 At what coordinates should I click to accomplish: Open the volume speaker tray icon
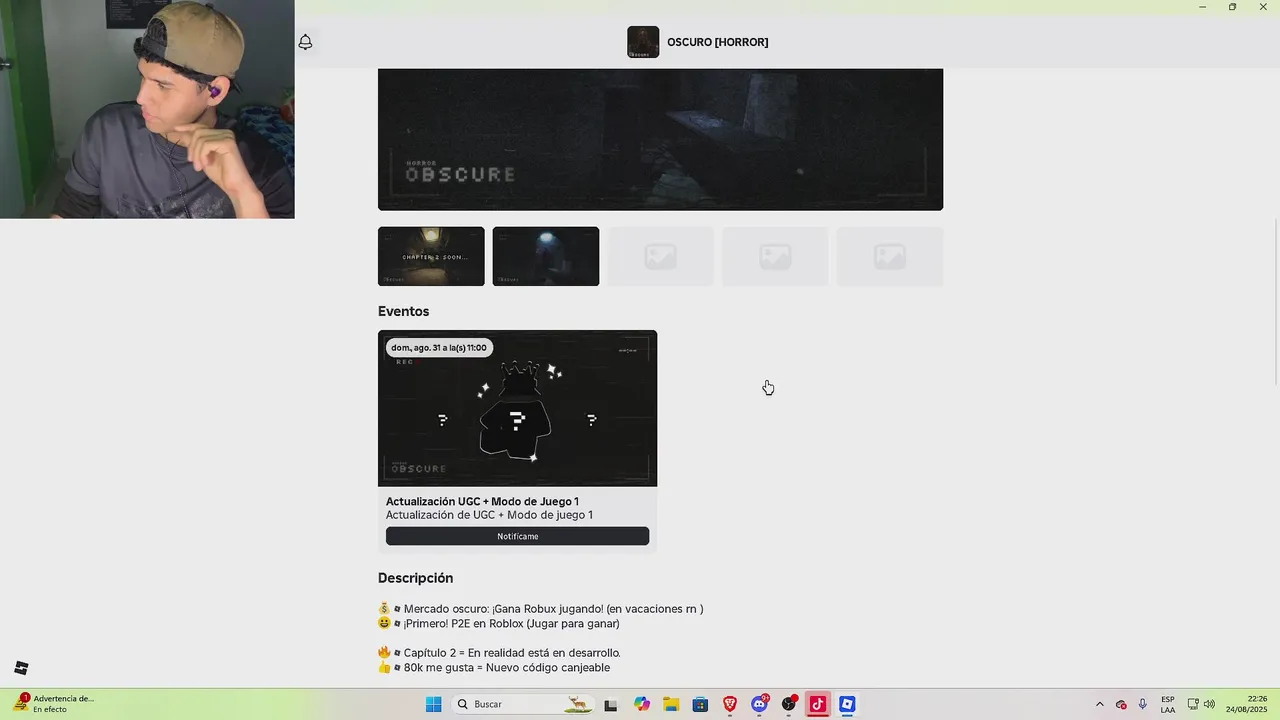click(1209, 704)
